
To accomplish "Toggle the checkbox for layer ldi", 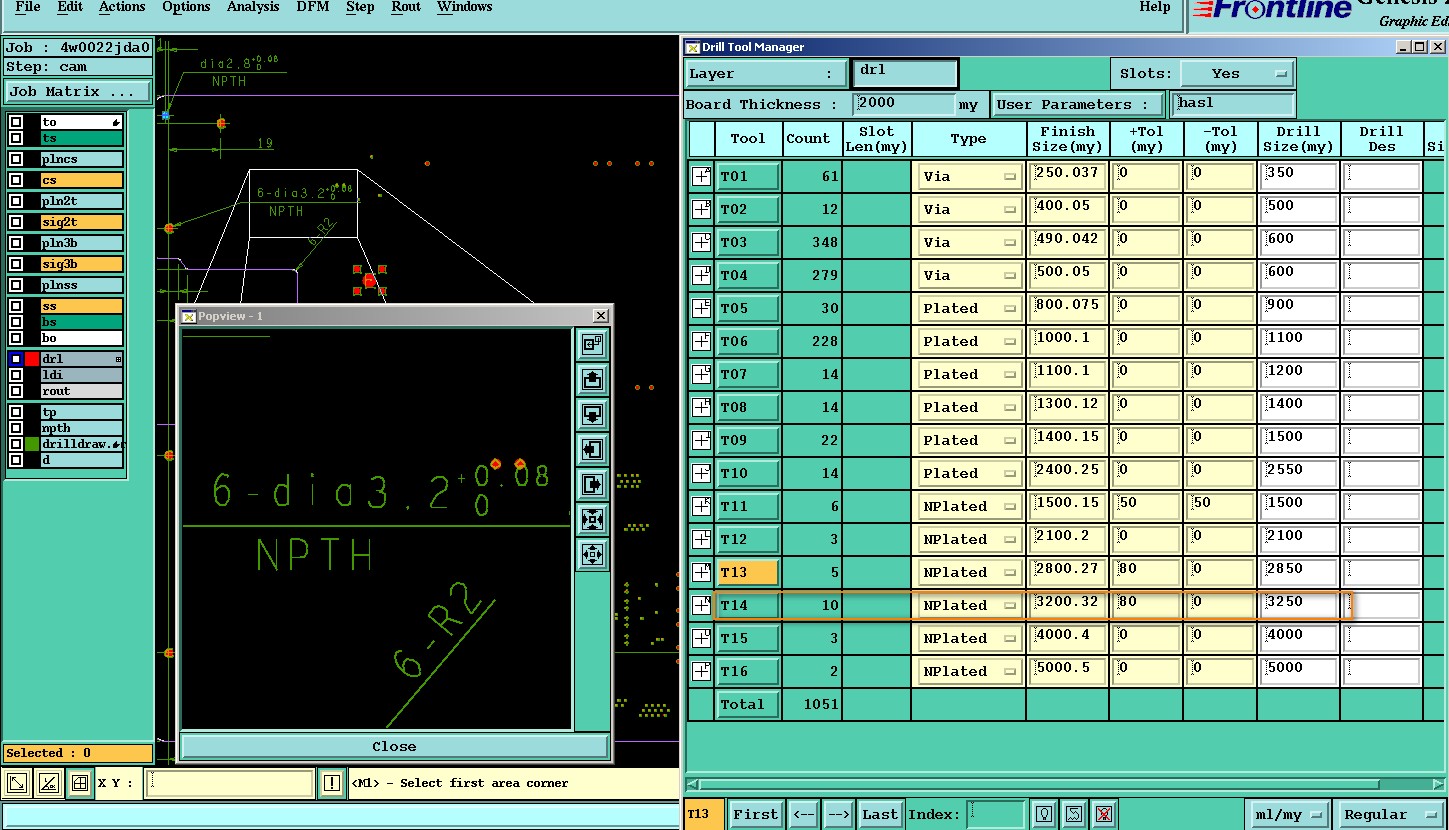I will pos(16,375).
